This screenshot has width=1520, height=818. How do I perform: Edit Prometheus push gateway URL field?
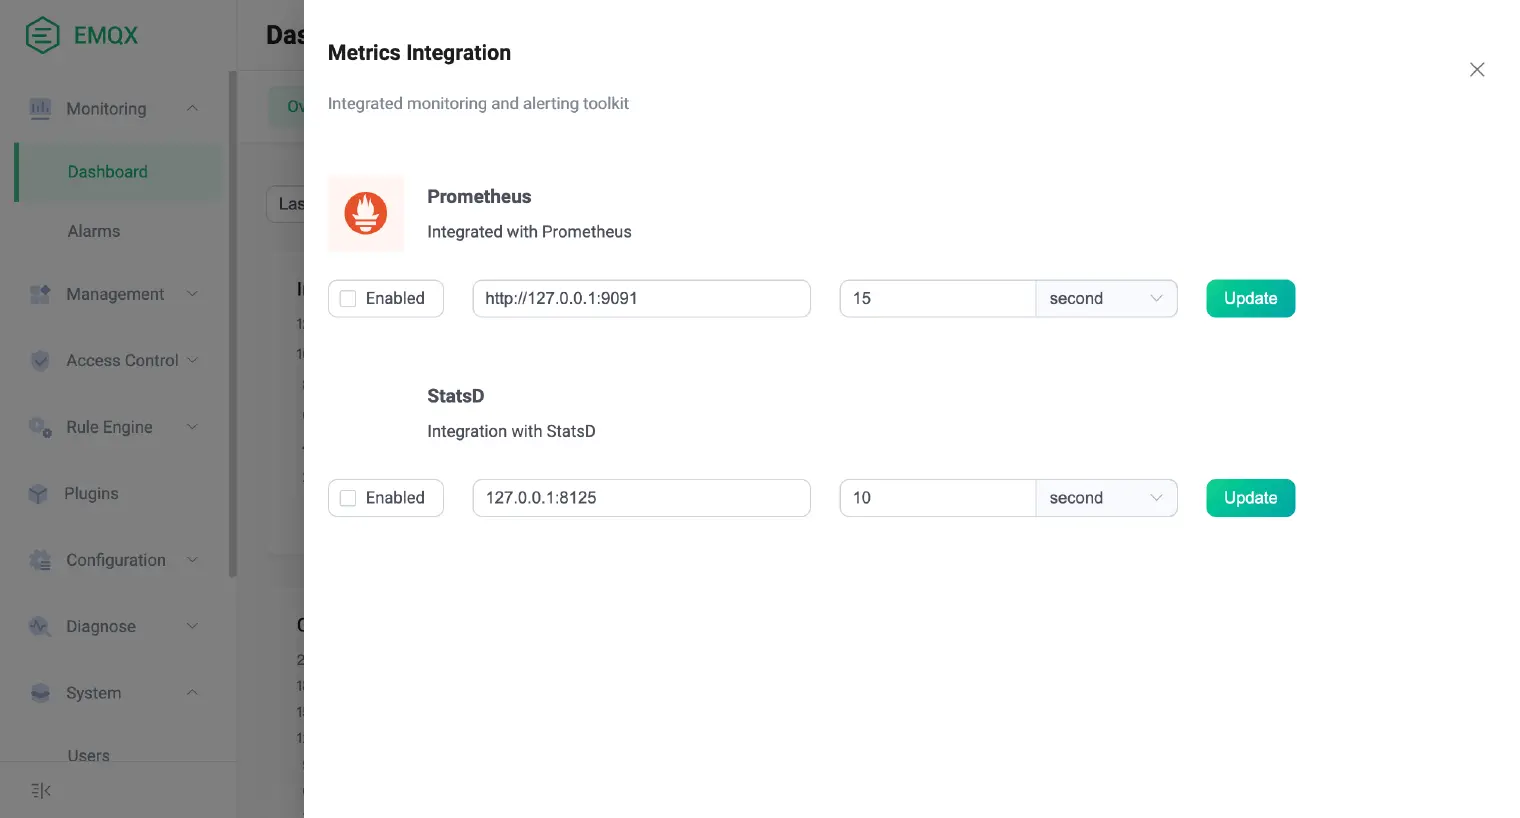pyautogui.click(x=641, y=298)
